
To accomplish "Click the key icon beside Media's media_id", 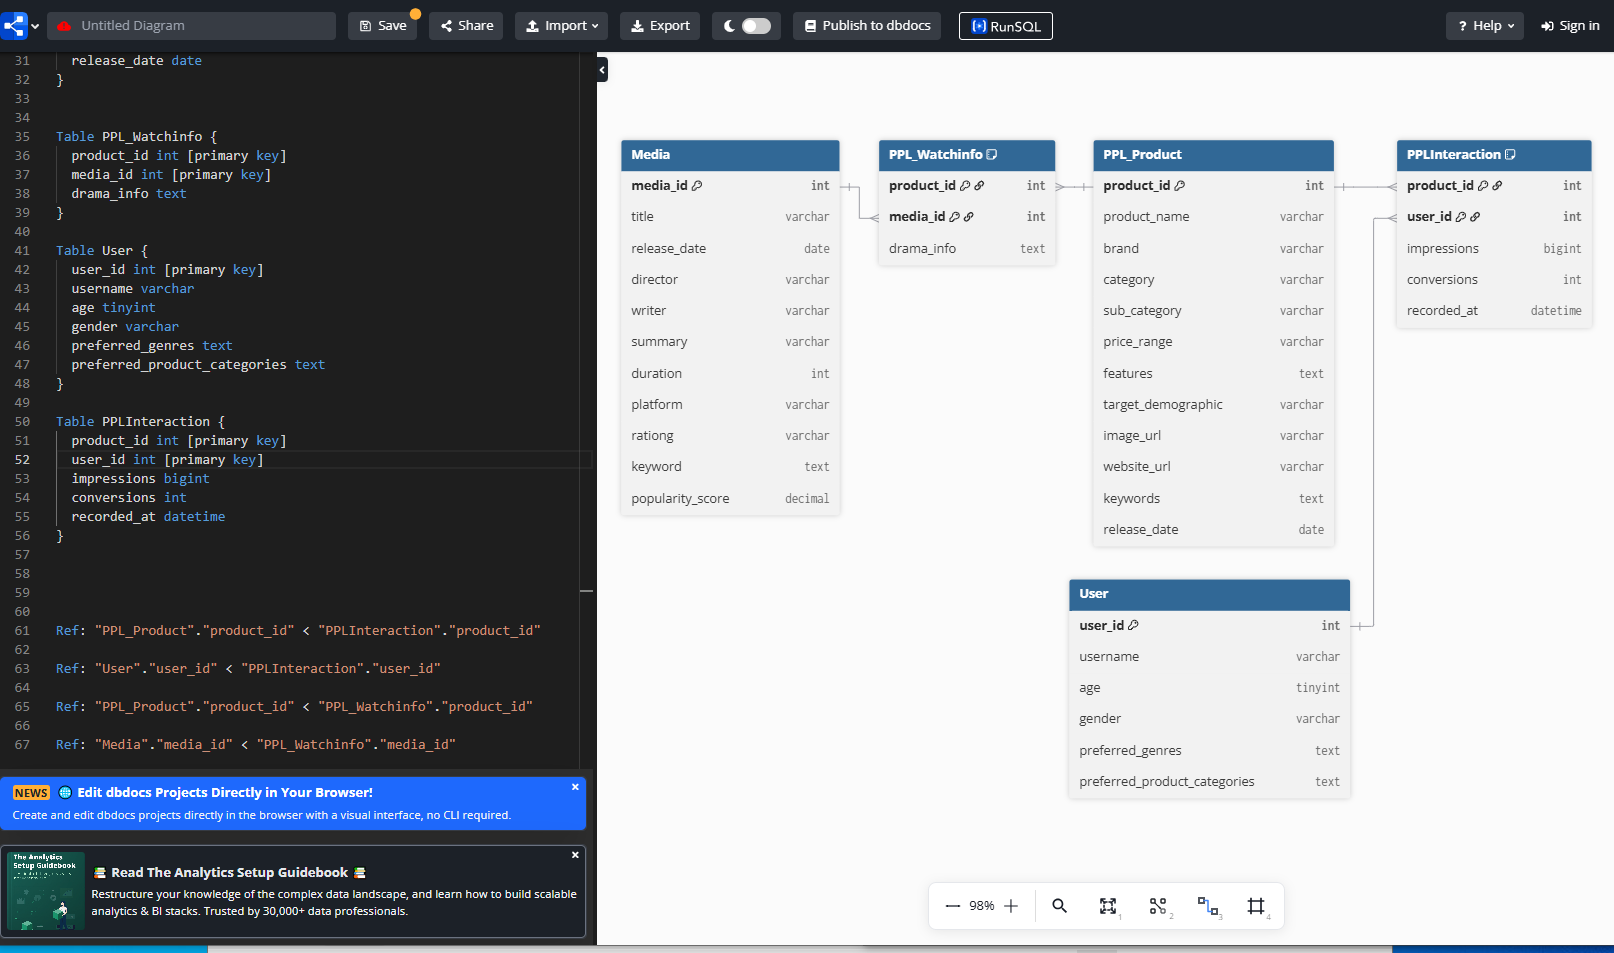I will point(697,186).
